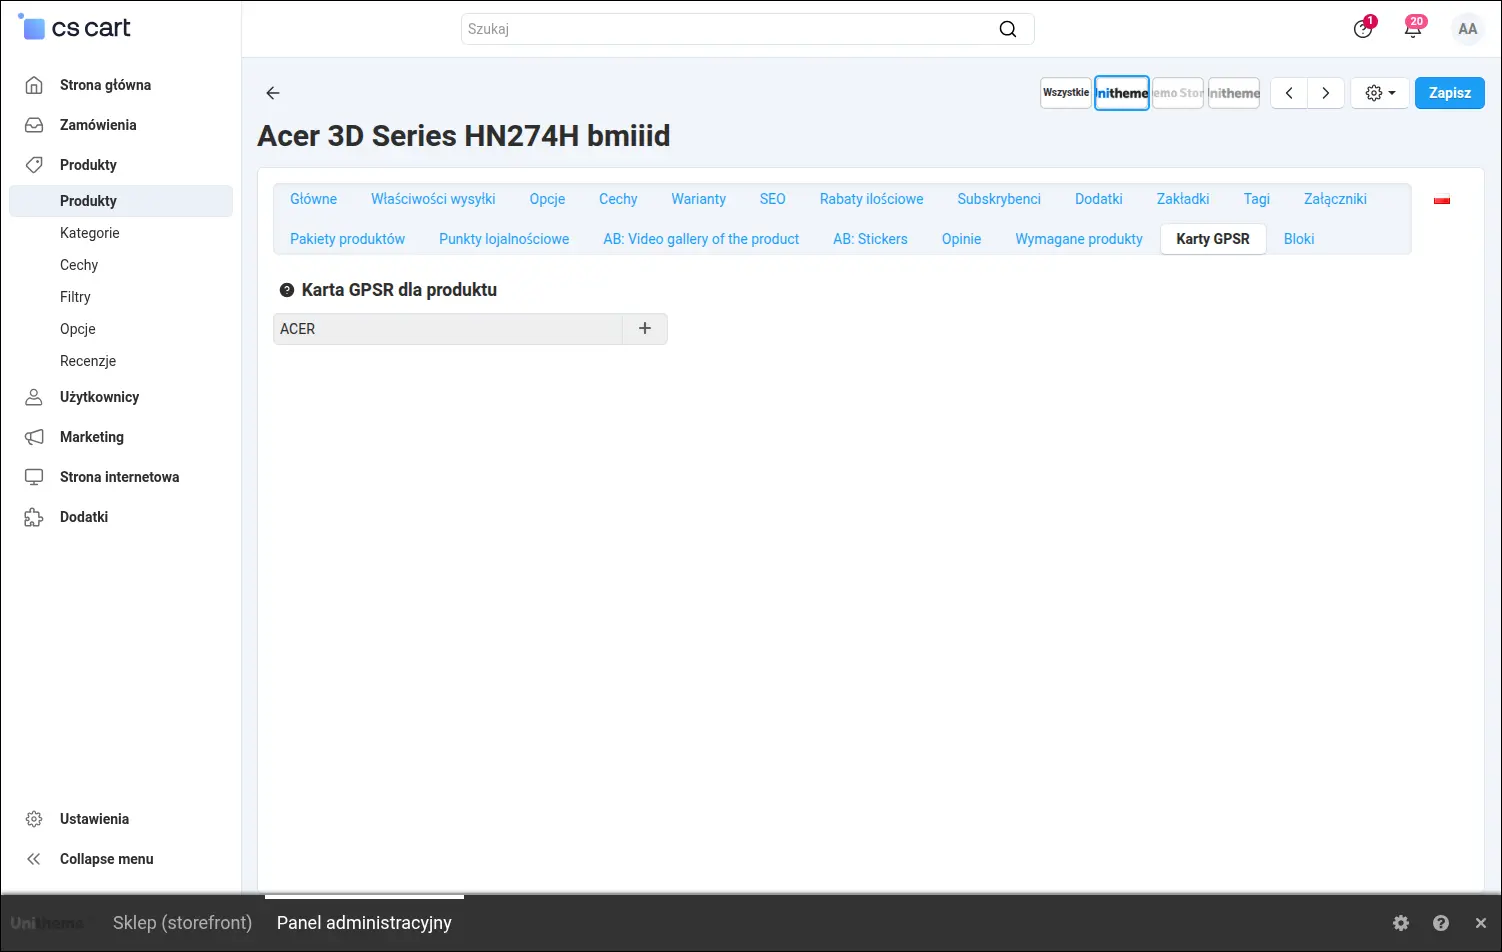Click the question mark next to Karta GPSR

point(287,290)
